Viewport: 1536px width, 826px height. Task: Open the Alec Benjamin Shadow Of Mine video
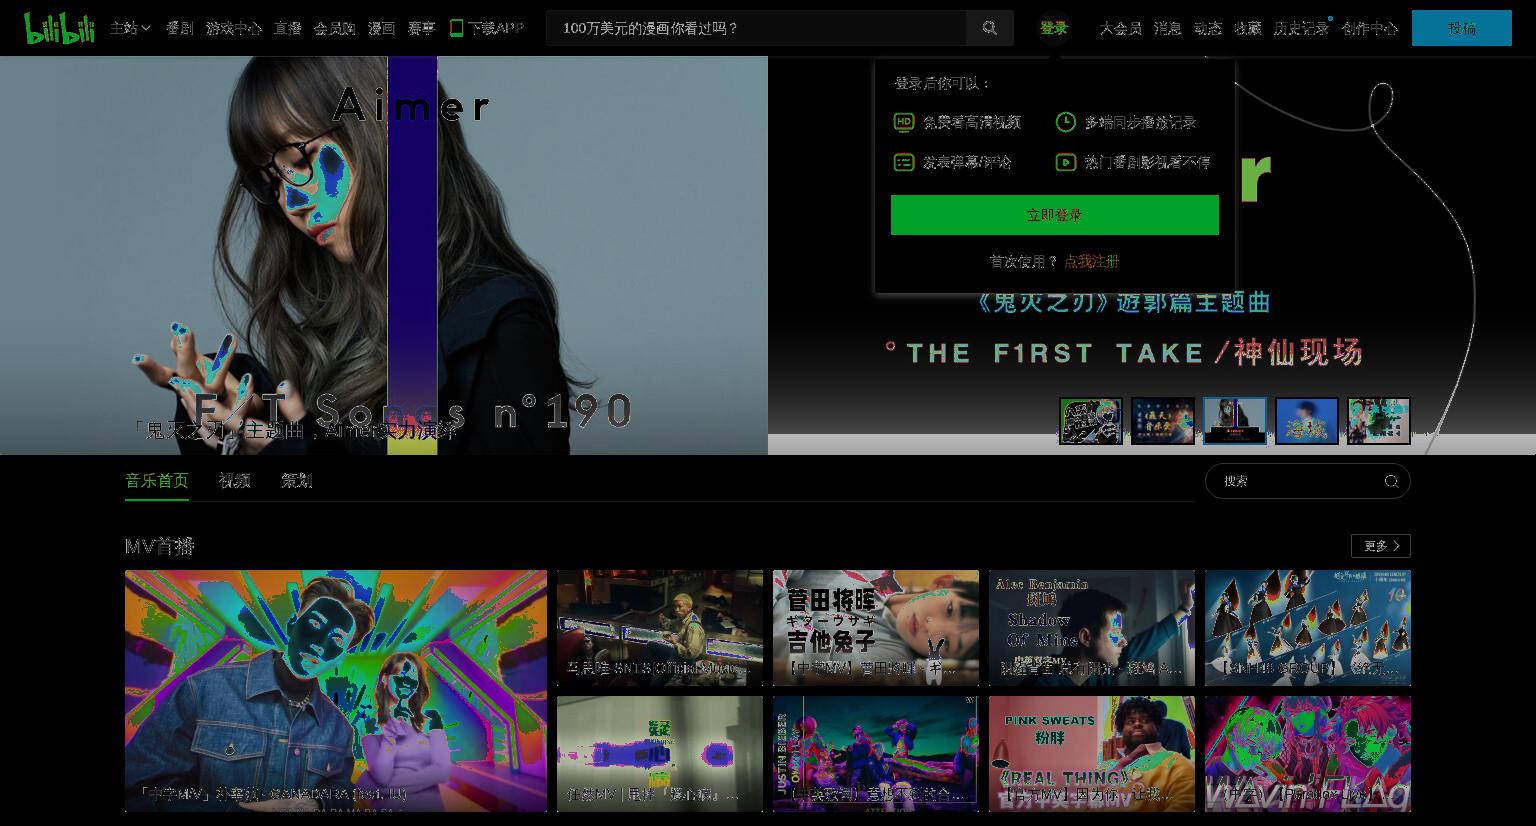pos(1091,628)
